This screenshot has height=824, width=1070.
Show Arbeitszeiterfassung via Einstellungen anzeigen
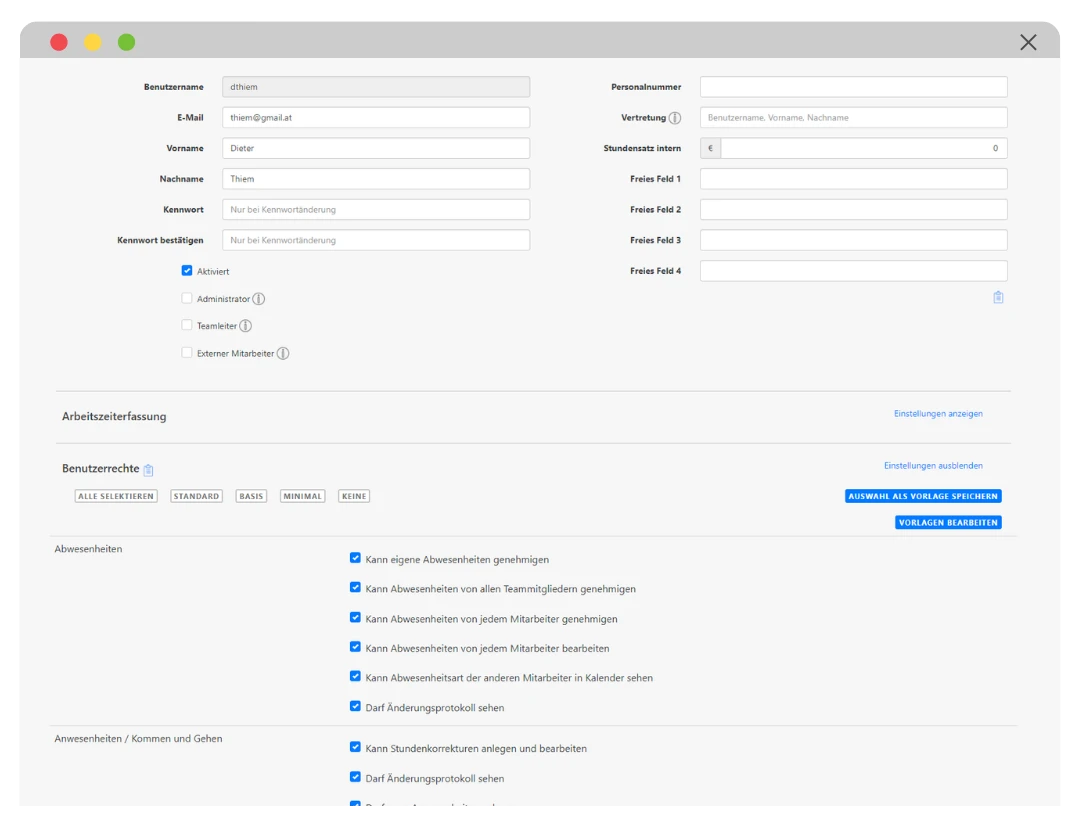point(938,414)
